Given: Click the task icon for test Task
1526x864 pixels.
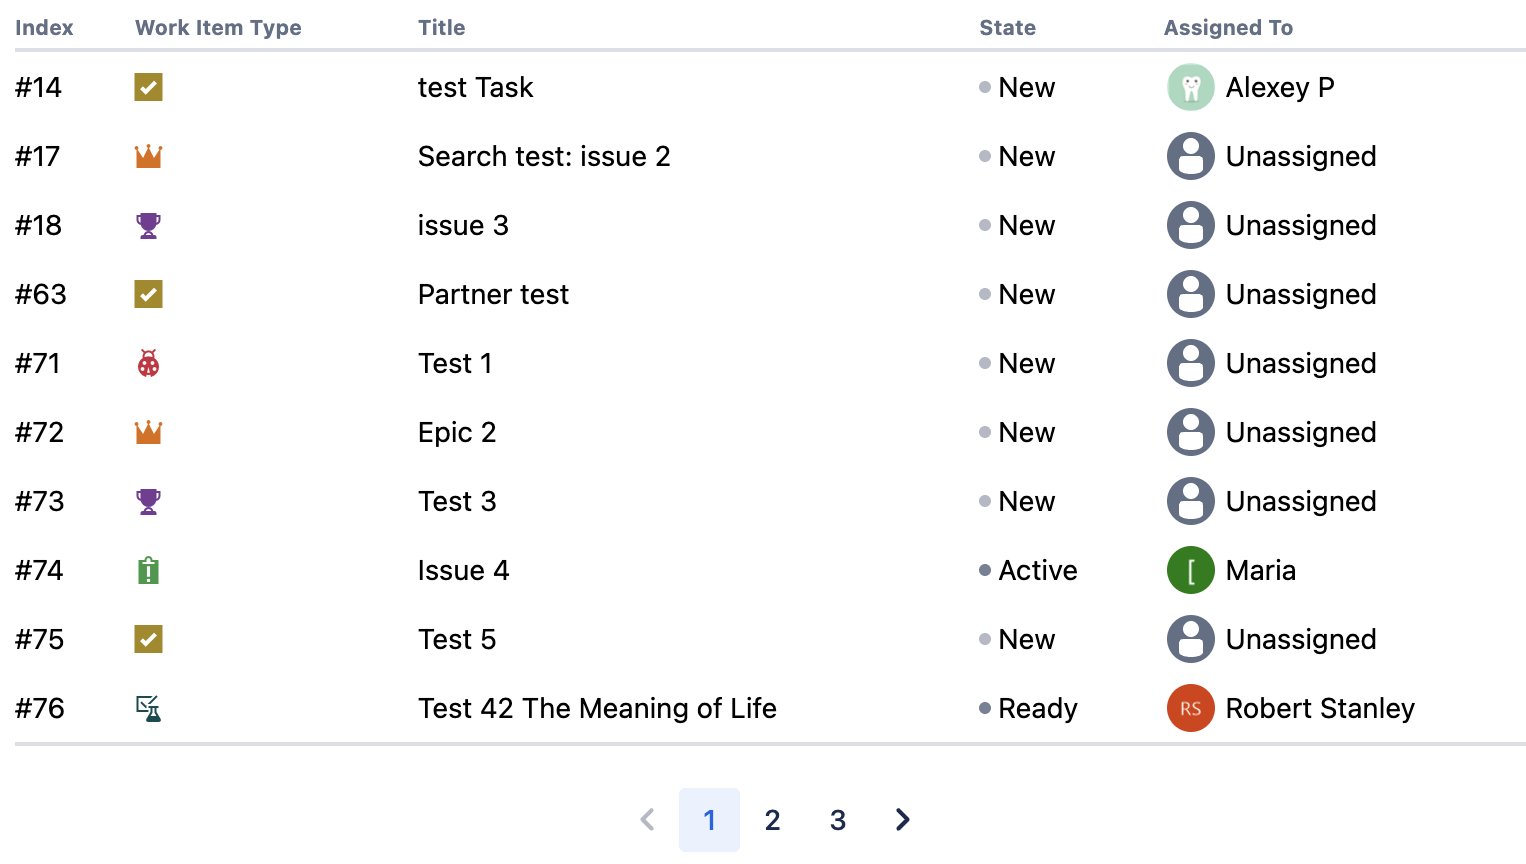Looking at the screenshot, I should [x=148, y=88].
